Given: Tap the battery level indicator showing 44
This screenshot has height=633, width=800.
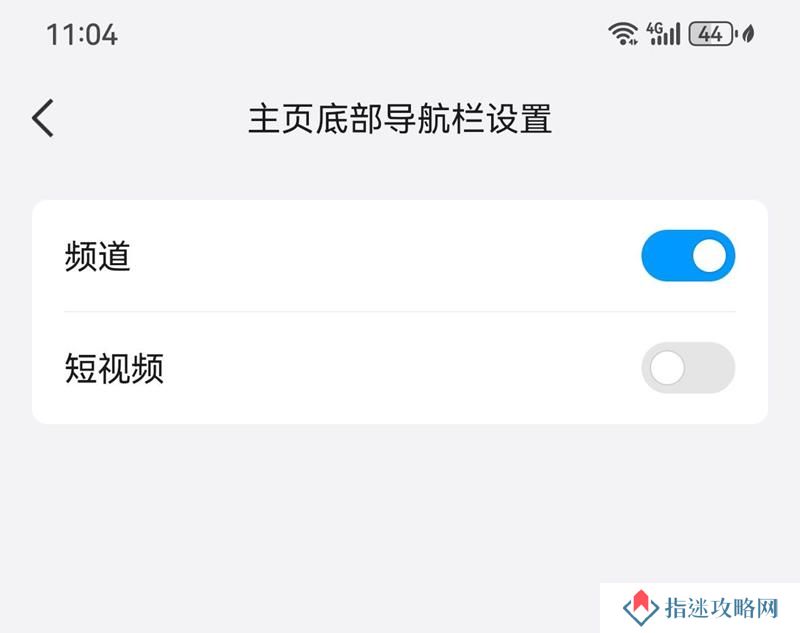Looking at the screenshot, I should point(713,34).
